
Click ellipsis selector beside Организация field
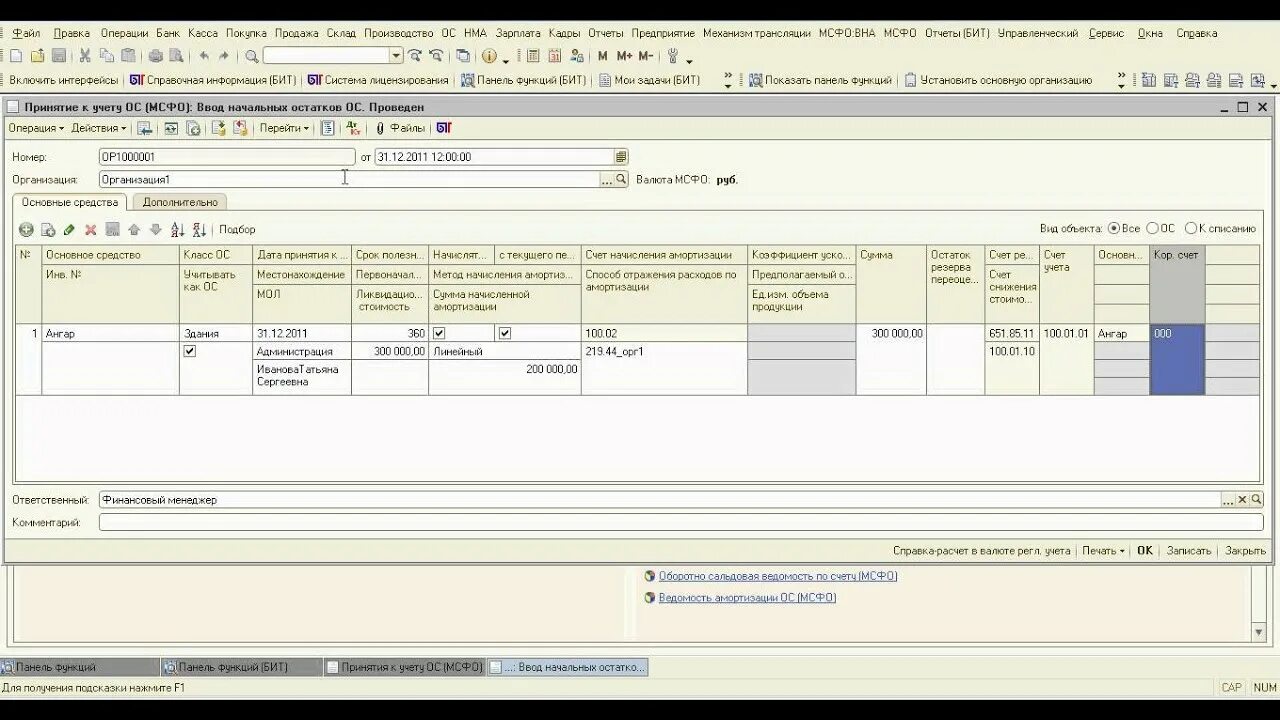[x=606, y=180]
